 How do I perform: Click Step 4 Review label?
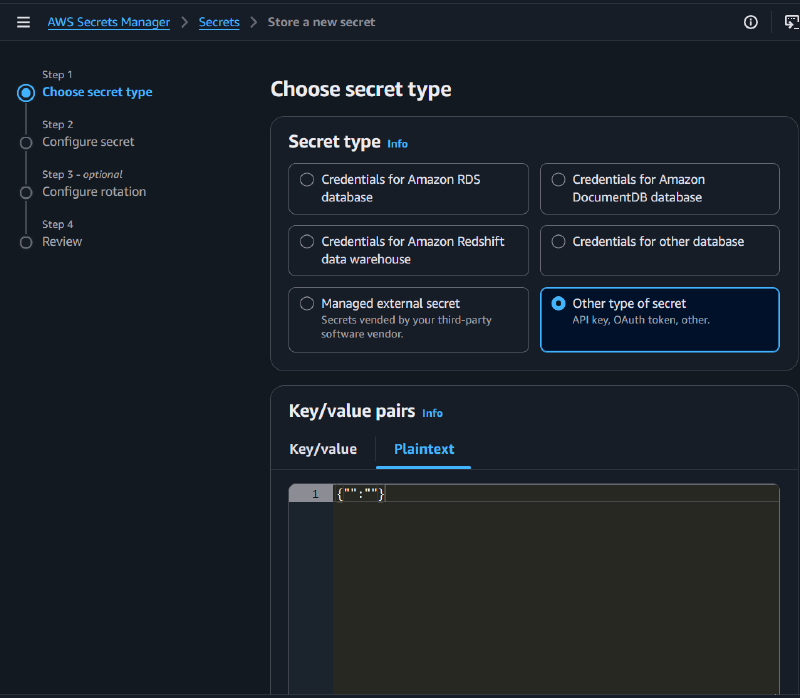tap(62, 242)
